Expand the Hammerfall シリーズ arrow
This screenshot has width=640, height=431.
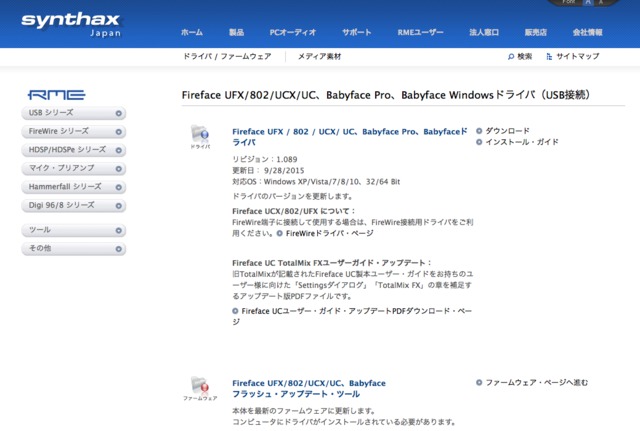[118, 187]
